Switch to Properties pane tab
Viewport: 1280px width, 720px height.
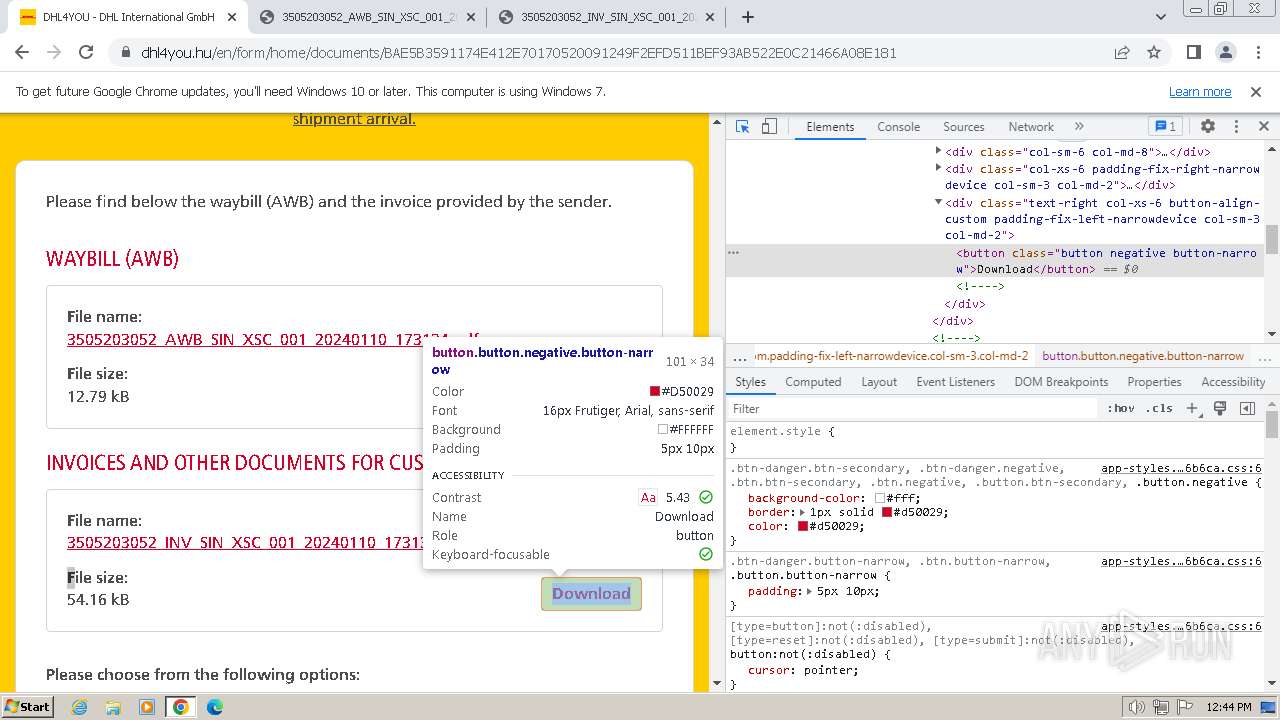pyautogui.click(x=1154, y=382)
